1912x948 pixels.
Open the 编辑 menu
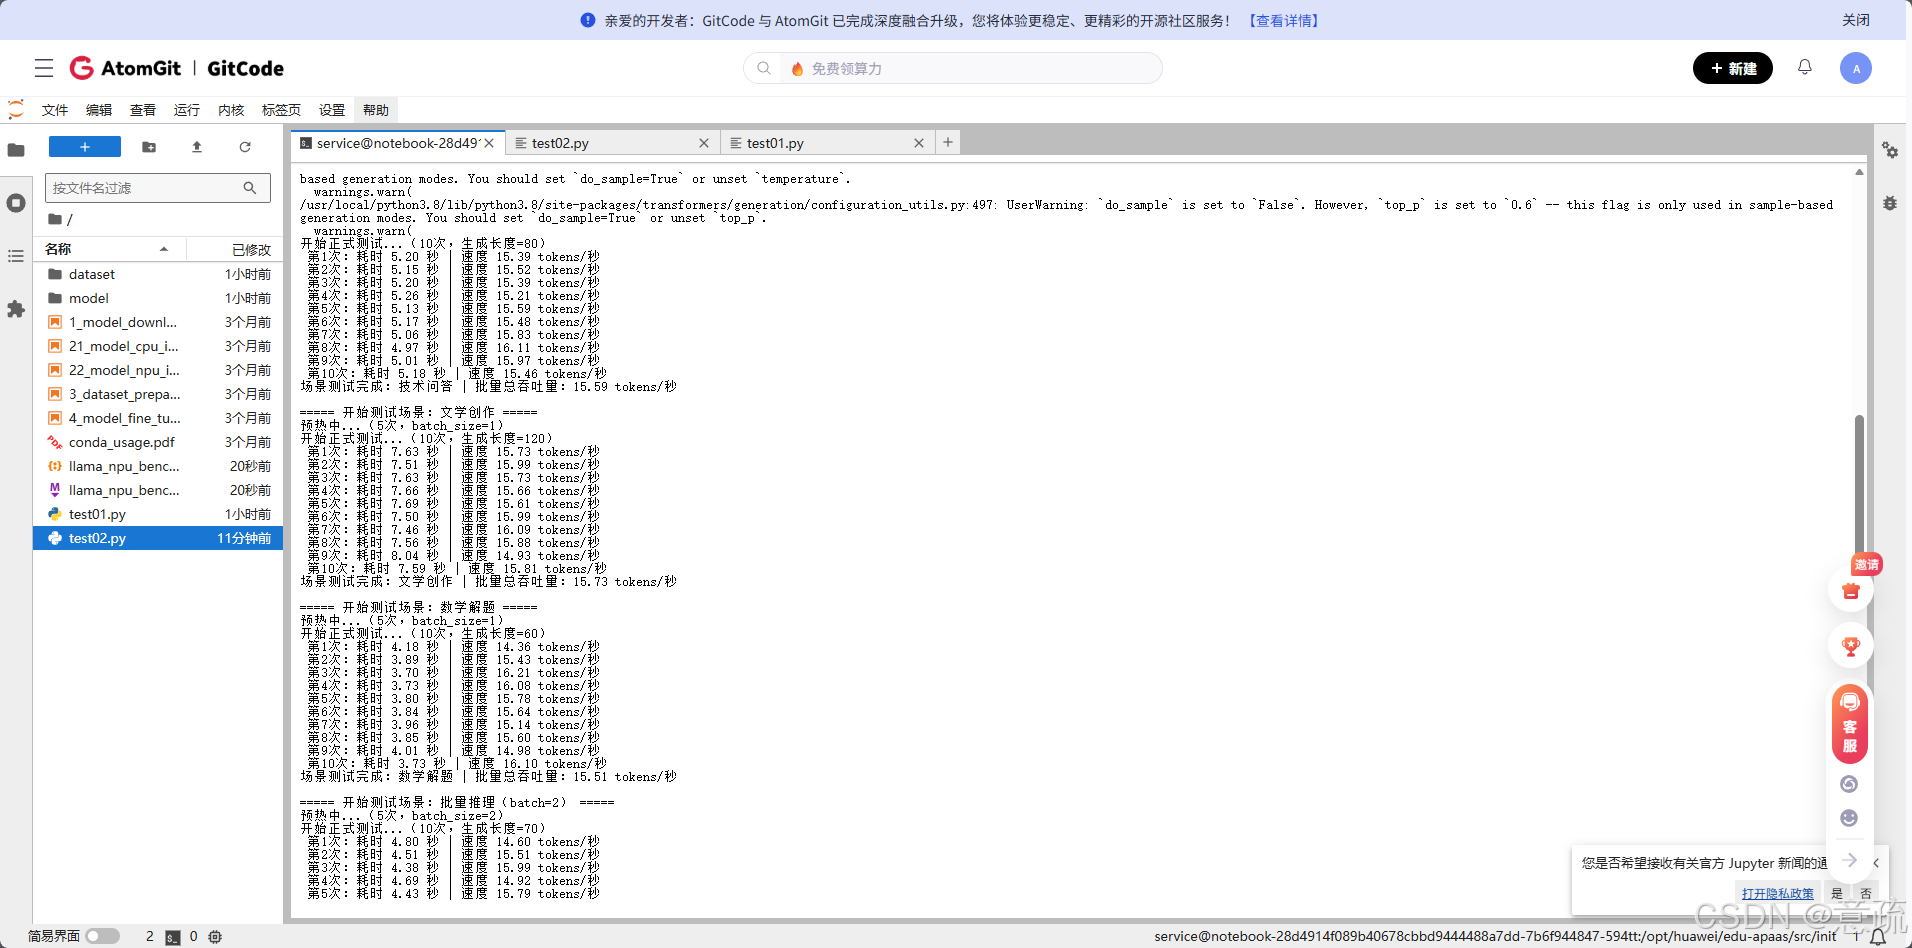point(99,110)
